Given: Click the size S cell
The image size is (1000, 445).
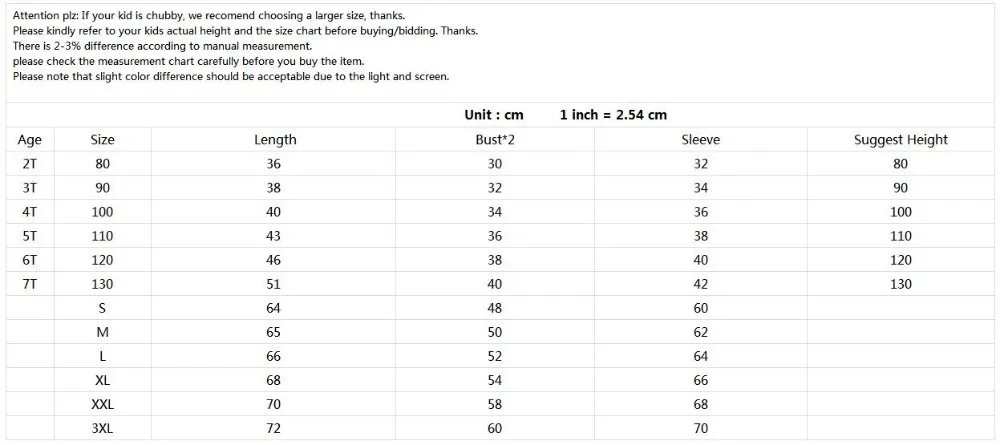Looking at the screenshot, I should (103, 308).
